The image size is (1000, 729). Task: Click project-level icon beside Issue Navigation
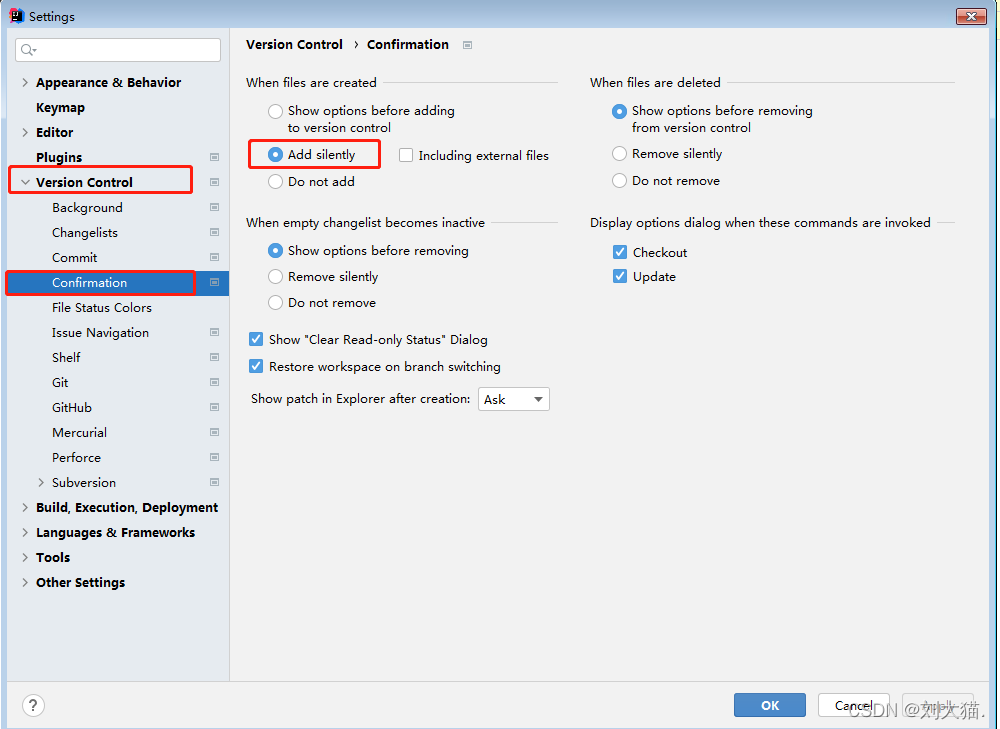[x=214, y=332]
